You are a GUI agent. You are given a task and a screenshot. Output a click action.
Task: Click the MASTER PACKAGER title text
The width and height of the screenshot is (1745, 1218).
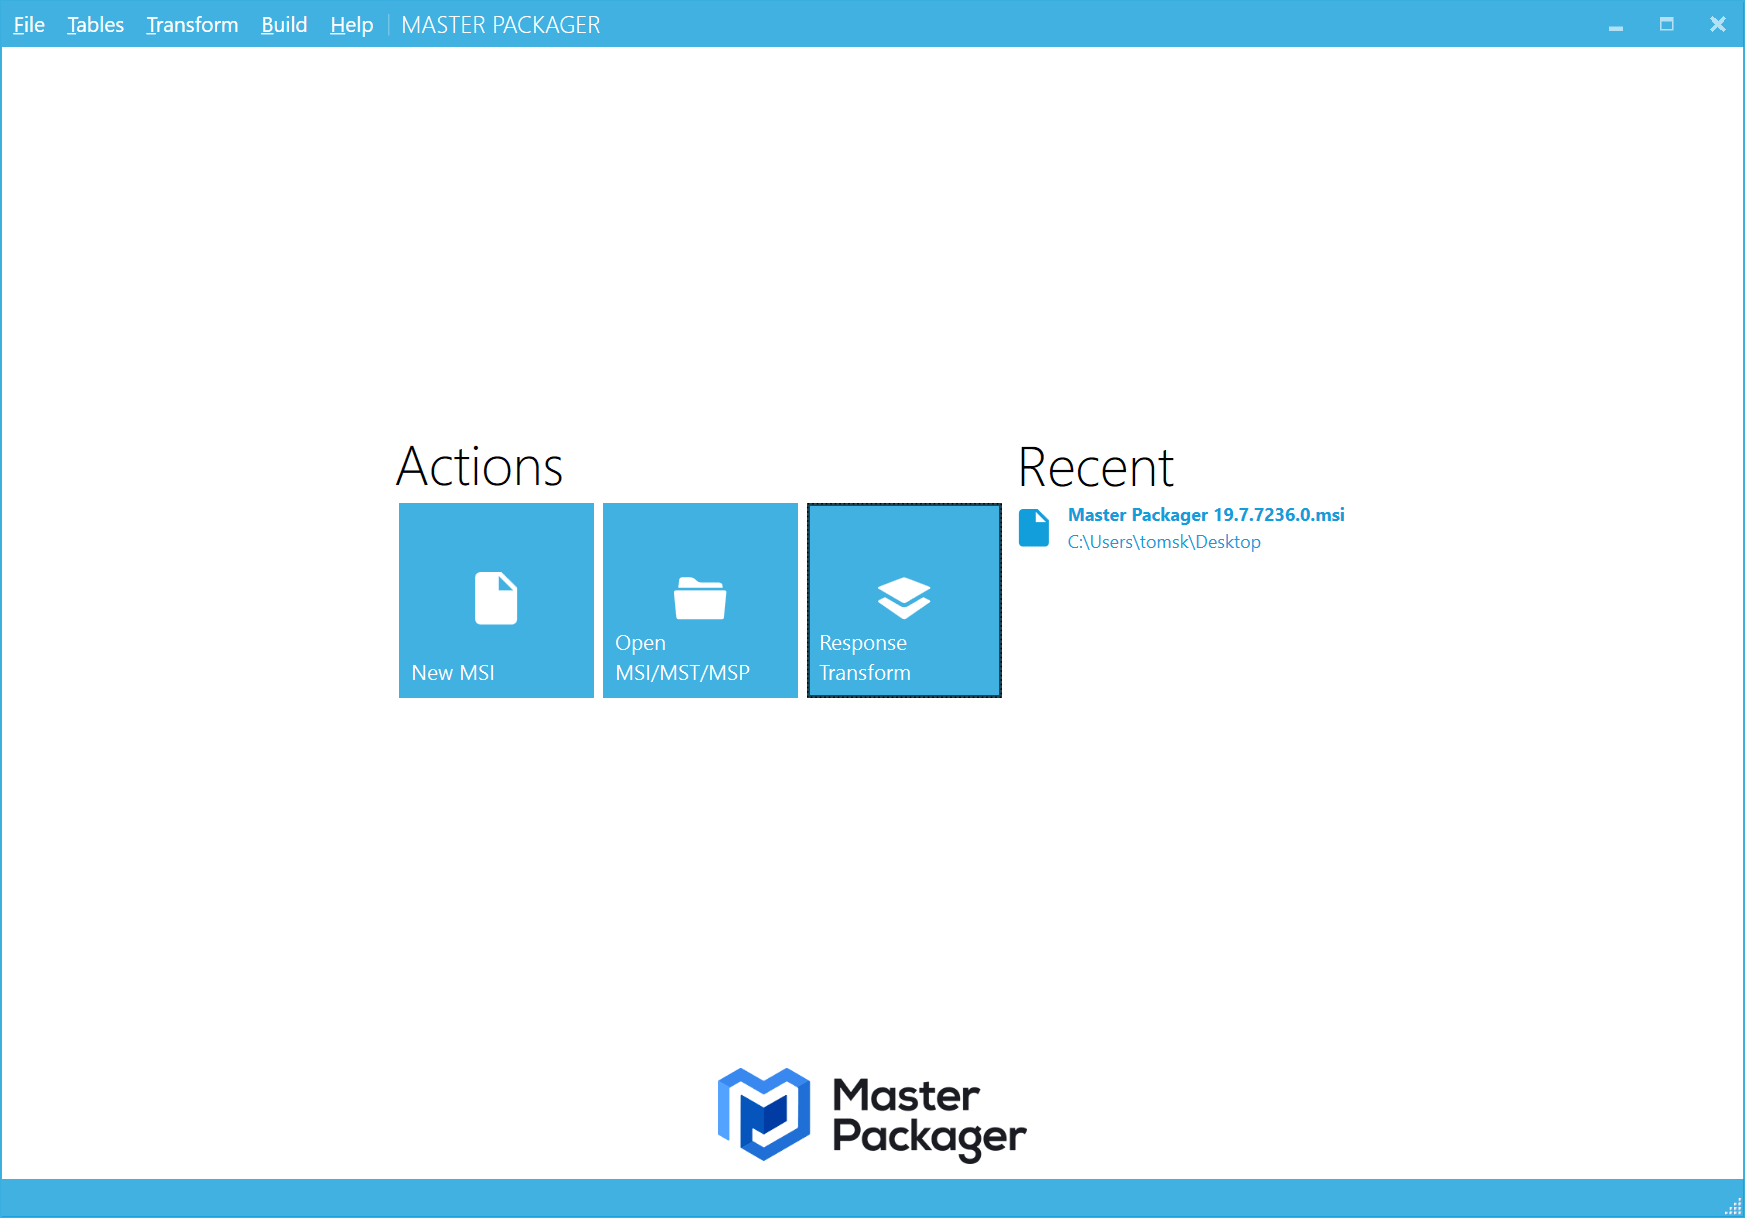coord(500,24)
